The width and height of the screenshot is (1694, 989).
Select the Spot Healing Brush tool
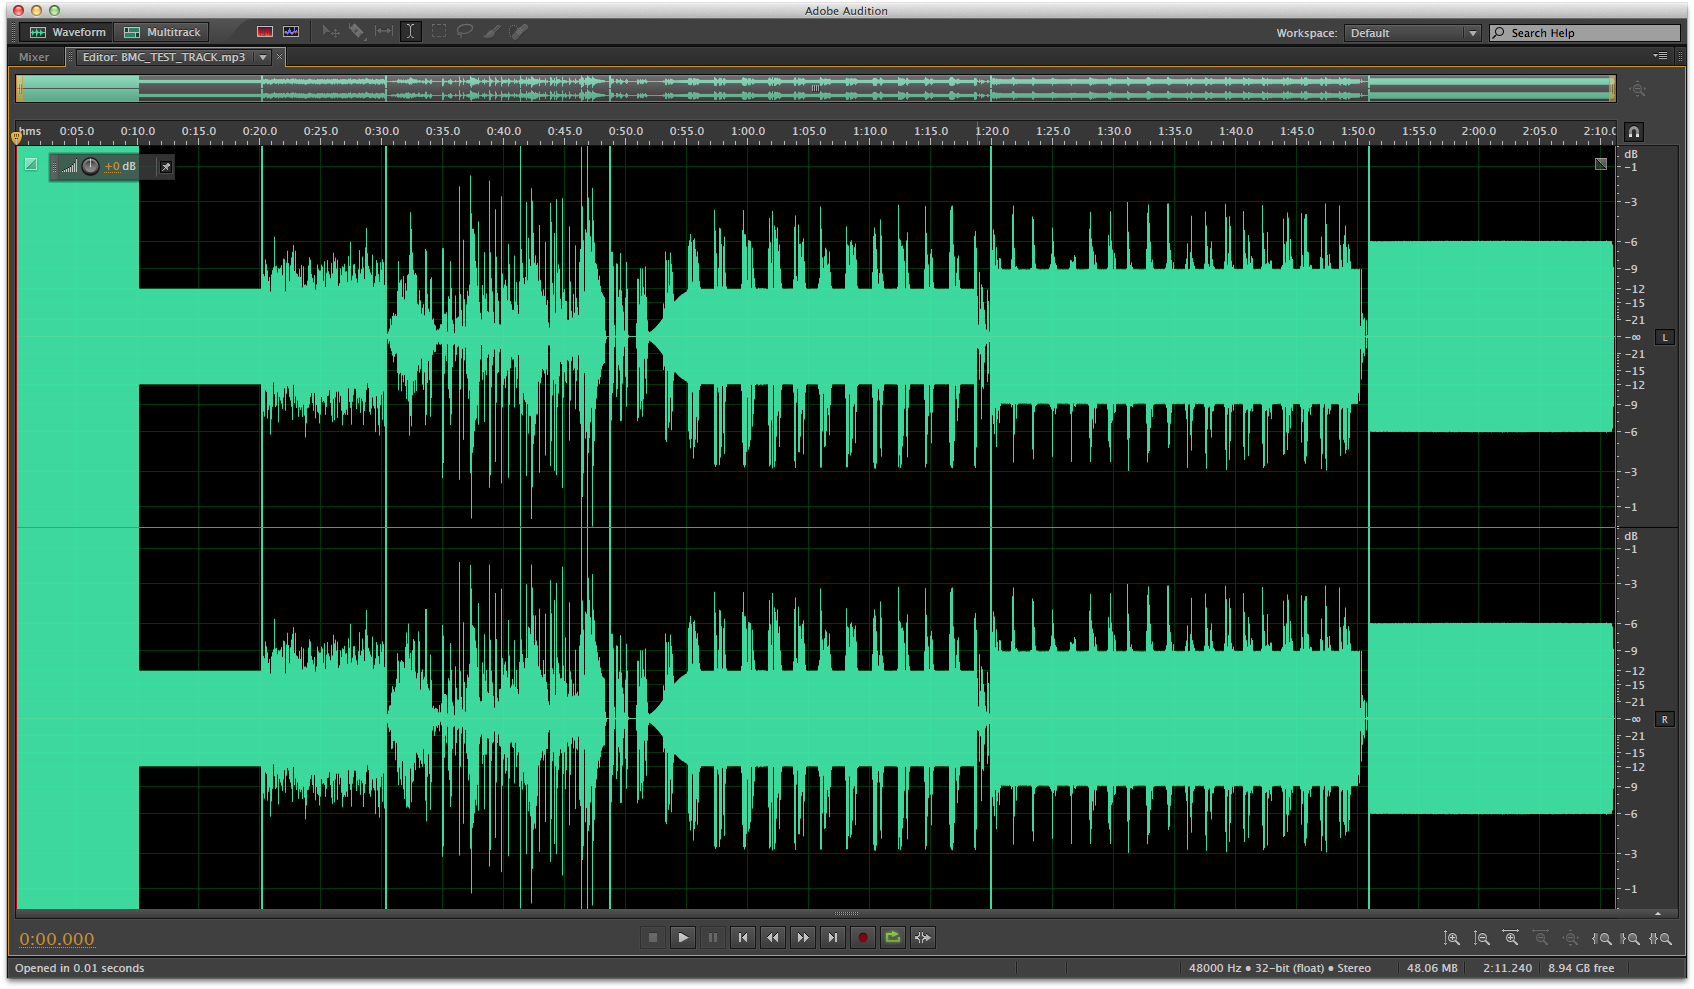coord(519,32)
